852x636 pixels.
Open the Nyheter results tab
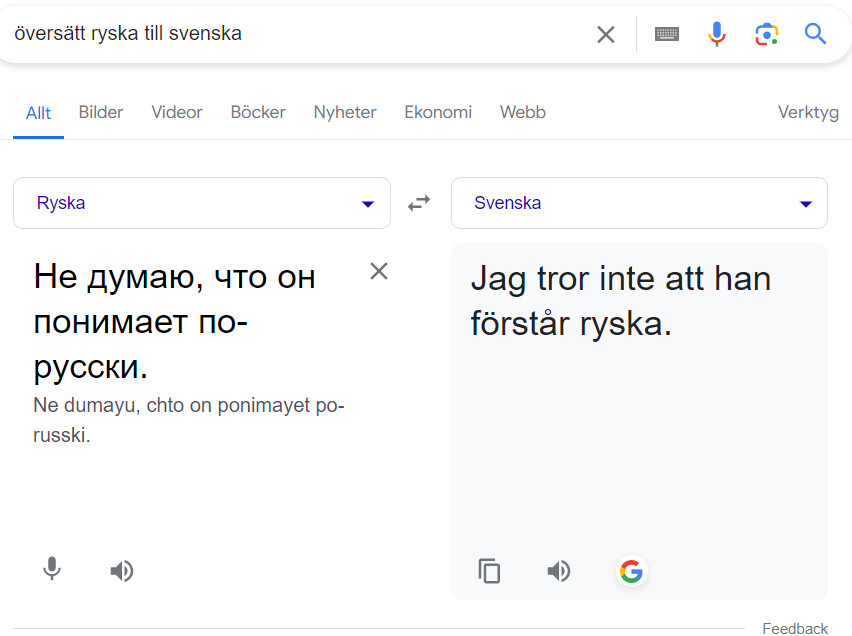point(344,112)
